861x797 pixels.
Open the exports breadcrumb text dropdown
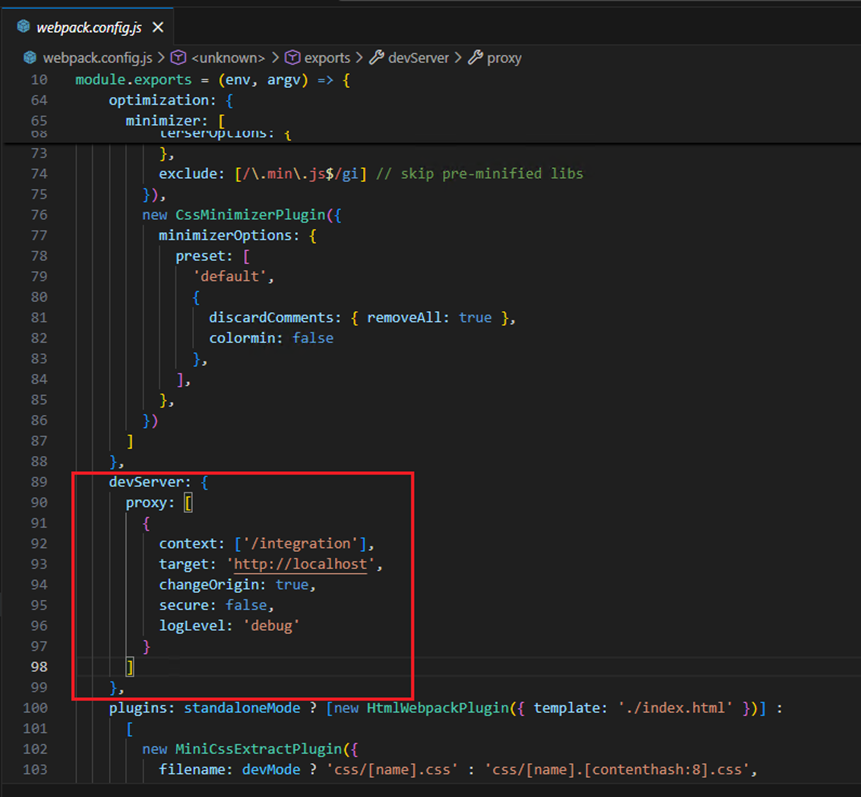coord(328,58)
